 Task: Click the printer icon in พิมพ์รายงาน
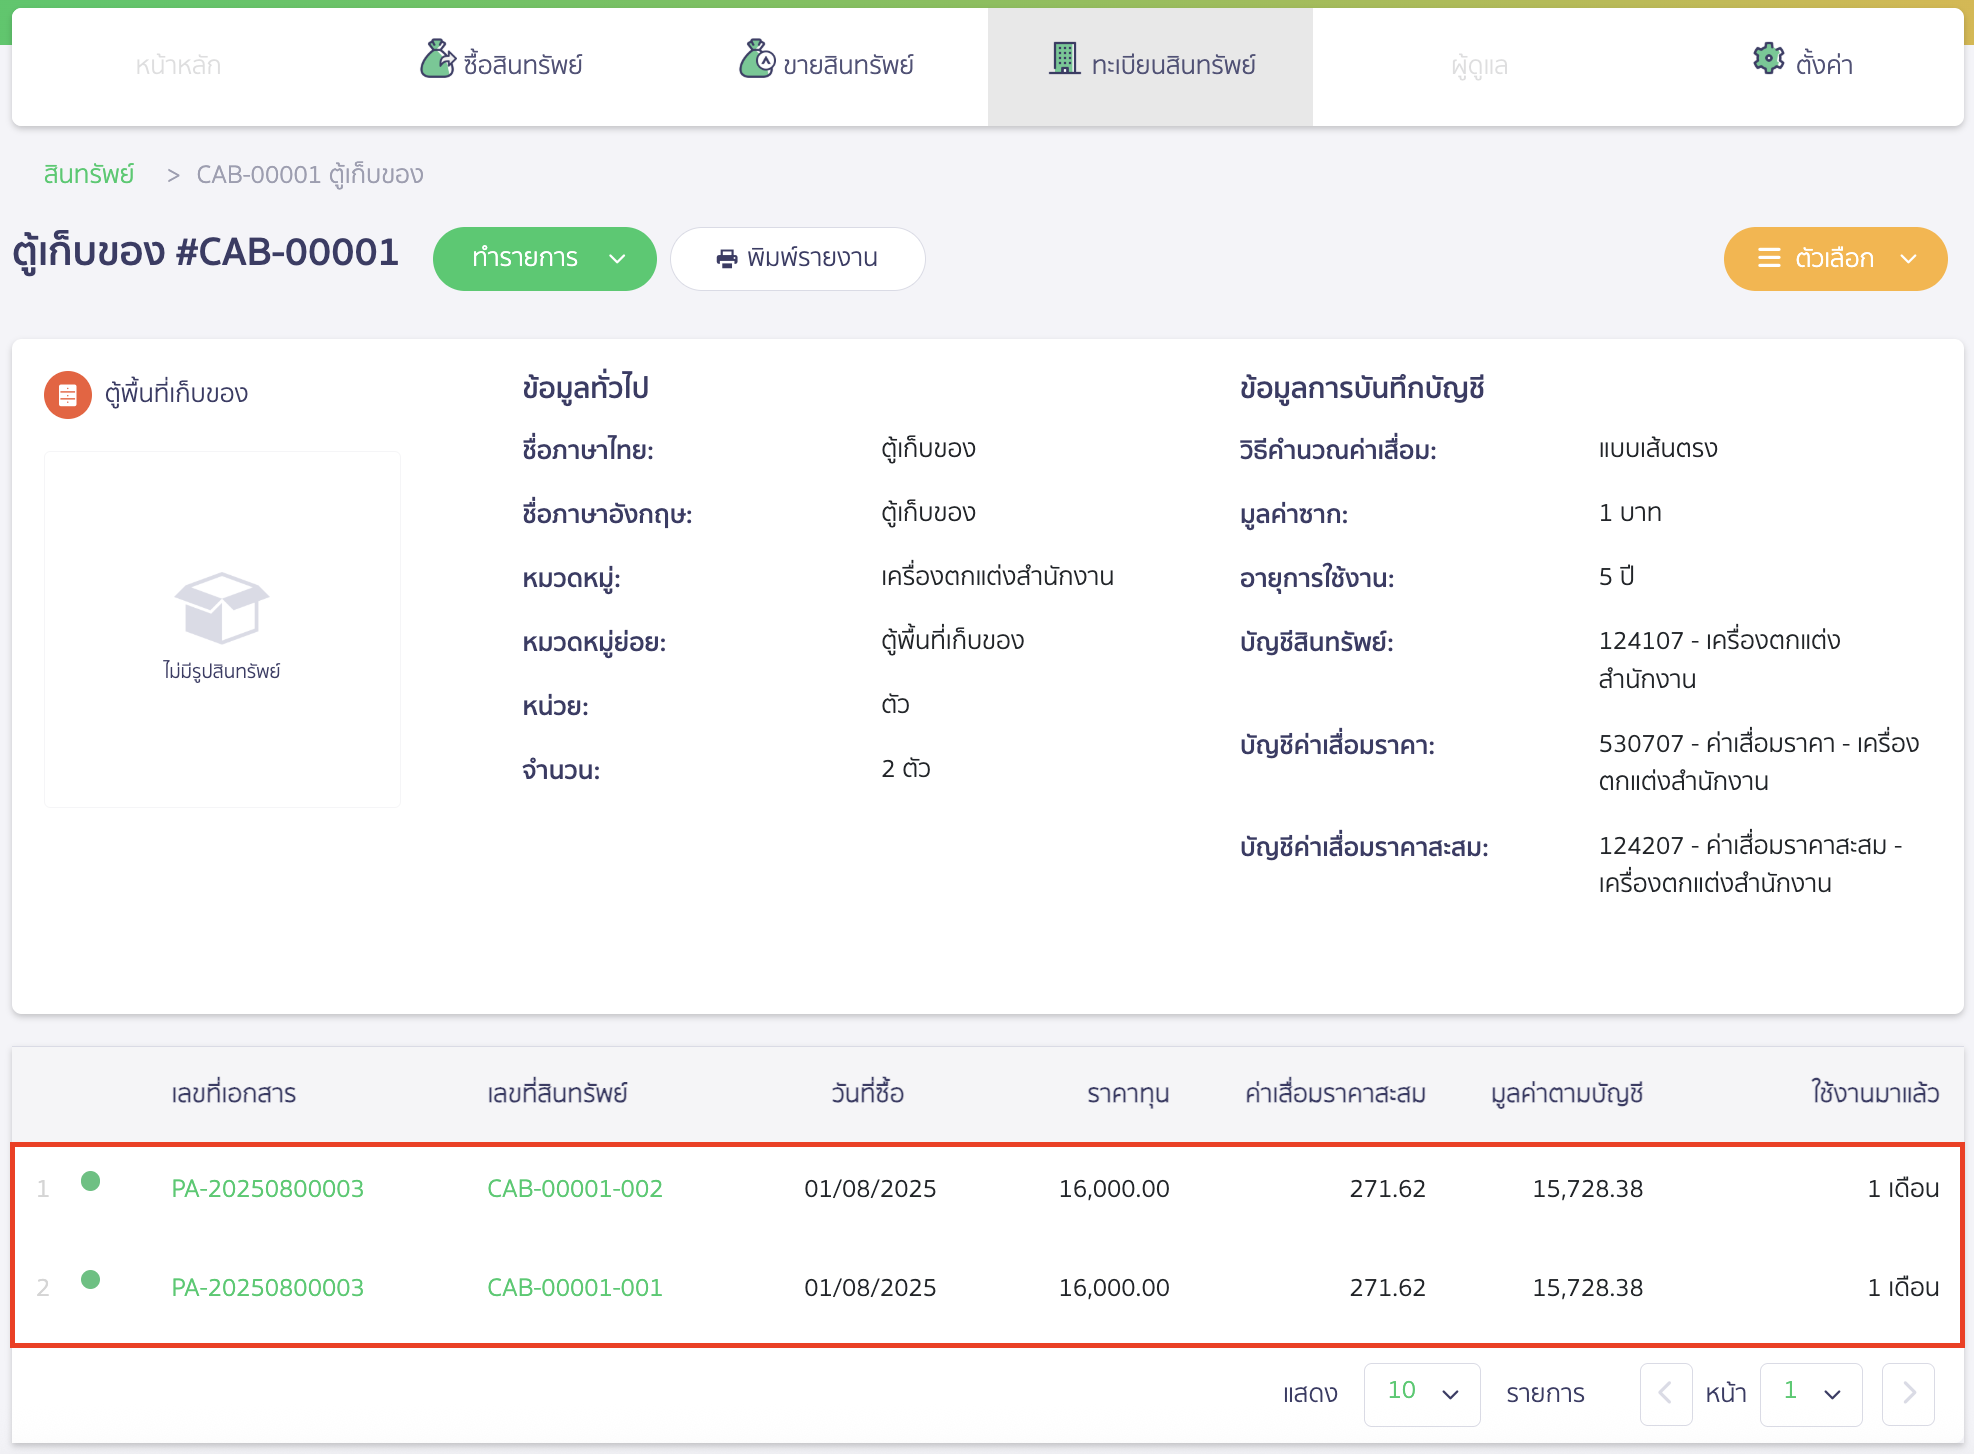[x=727, y=258]
